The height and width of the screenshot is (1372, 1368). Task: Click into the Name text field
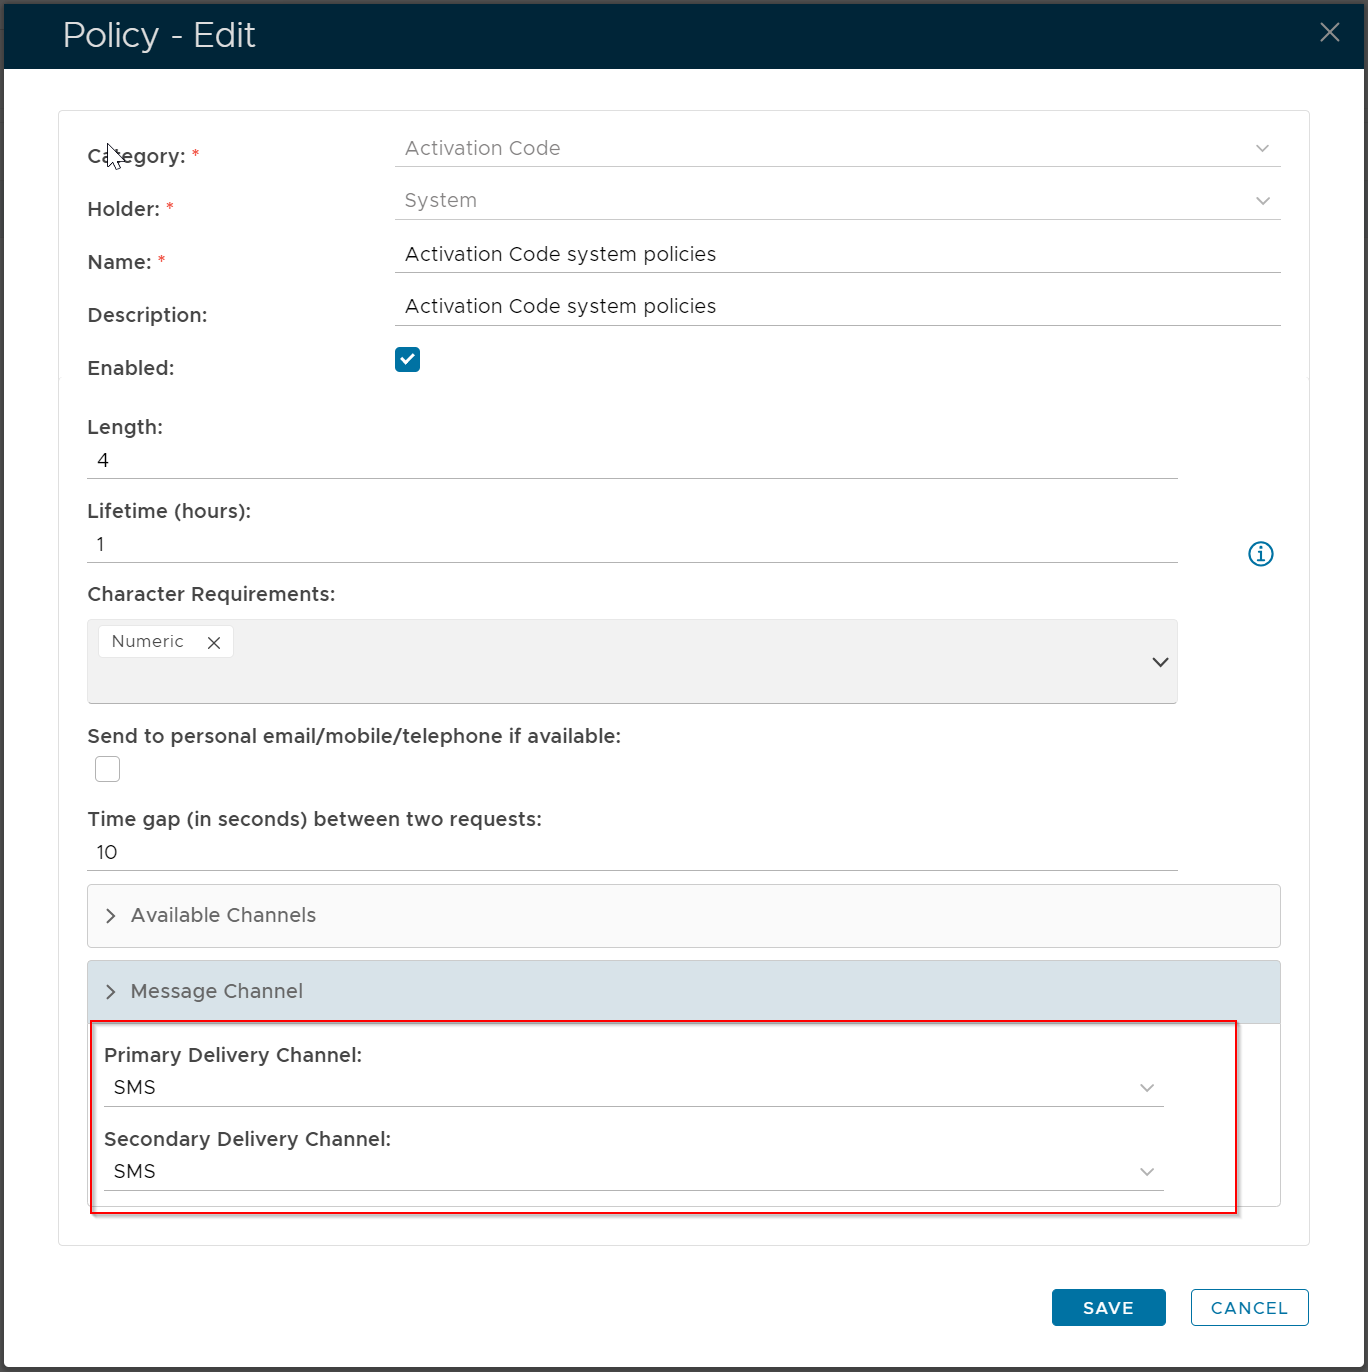click(x=836, y=255)
